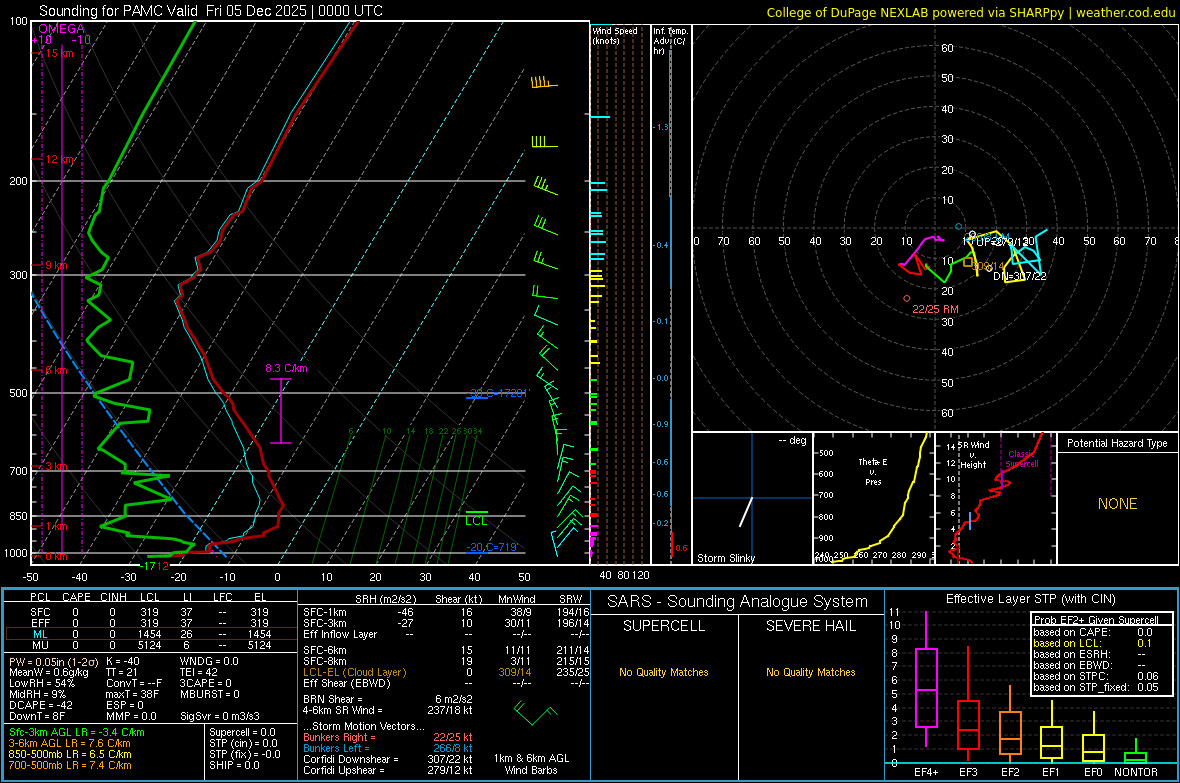Click the 'CAPE' column header in the parcel table
This screenshot has height=783, width=1180.
76,597
